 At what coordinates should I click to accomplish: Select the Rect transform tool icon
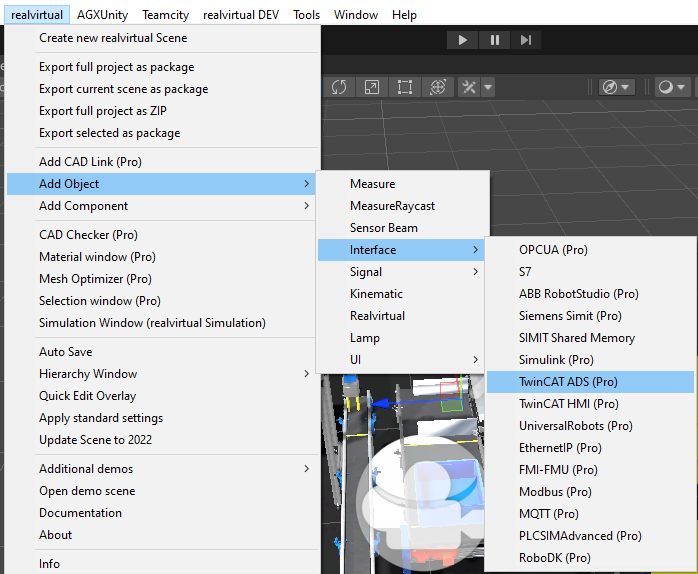pyautogui.click(x=404, y=87)
